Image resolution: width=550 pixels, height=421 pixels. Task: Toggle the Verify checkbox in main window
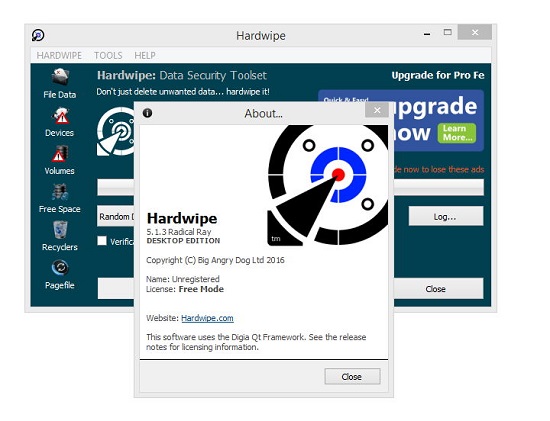coord(102,241)
